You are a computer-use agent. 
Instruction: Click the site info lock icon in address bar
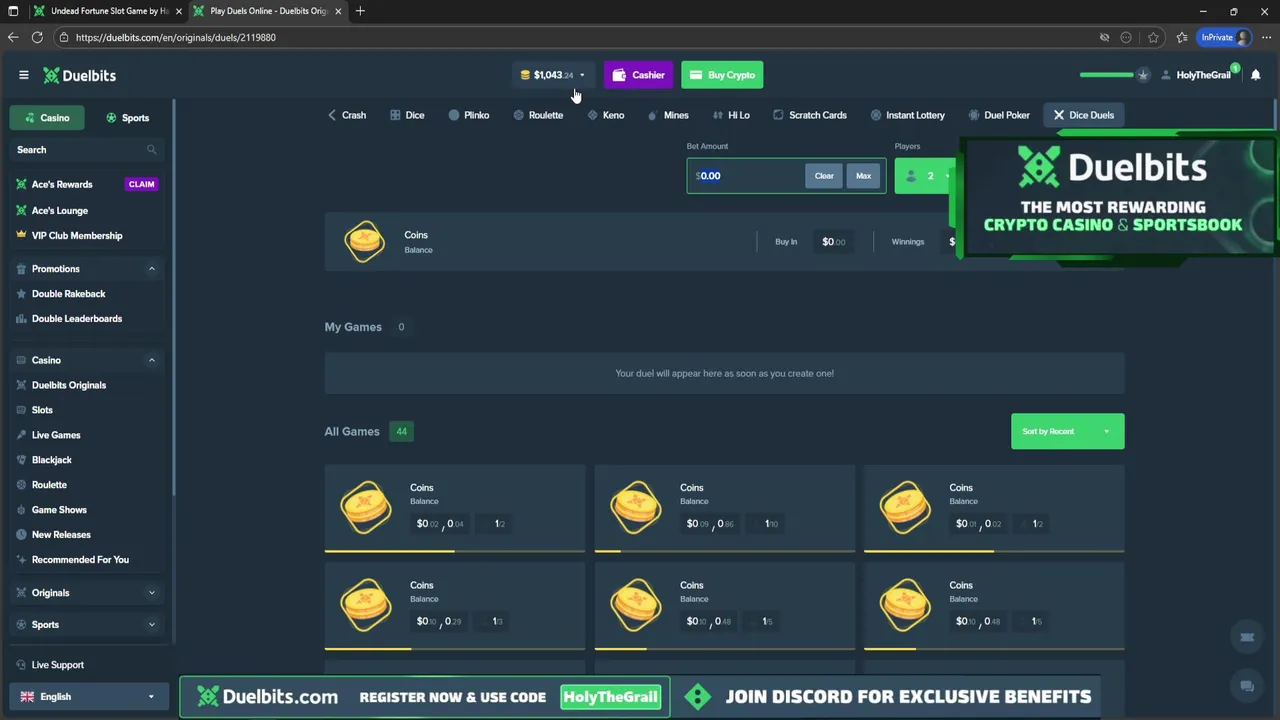click(64, 37)
